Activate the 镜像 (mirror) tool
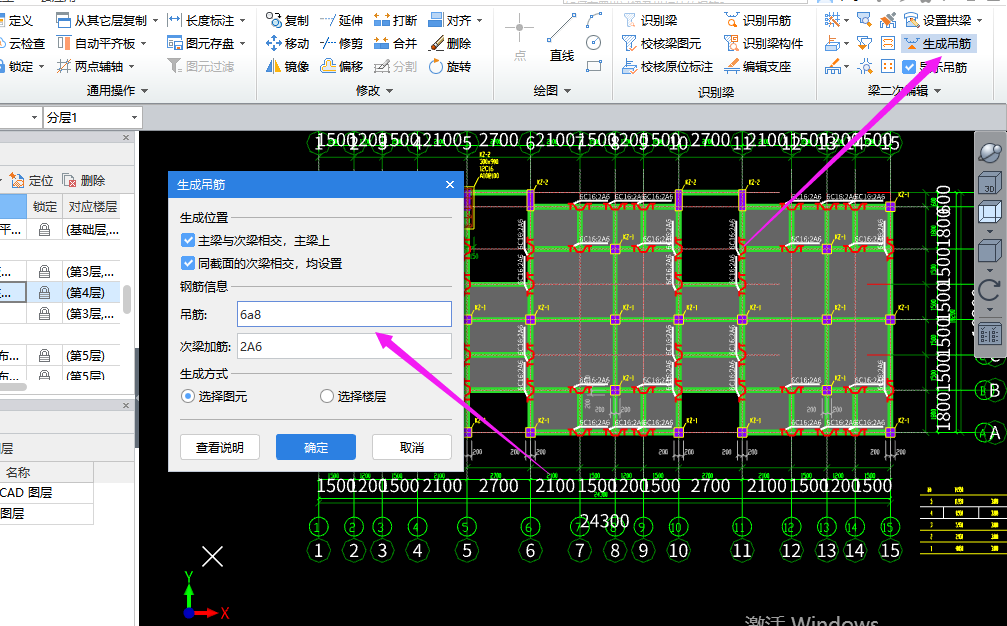This screenshot has width=1007, height=626. coord(287,66)
